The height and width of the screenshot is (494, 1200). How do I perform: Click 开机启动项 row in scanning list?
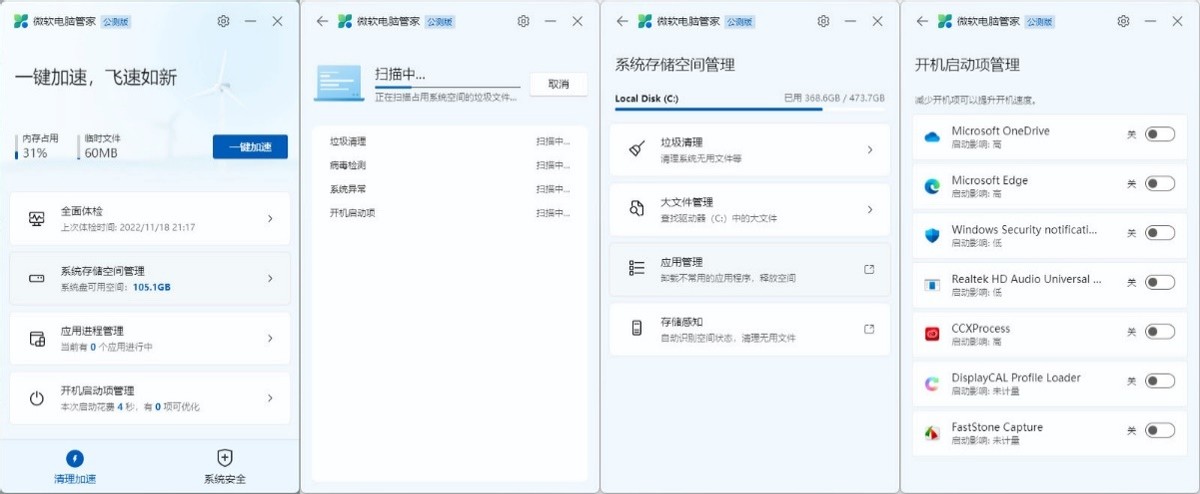450,213
